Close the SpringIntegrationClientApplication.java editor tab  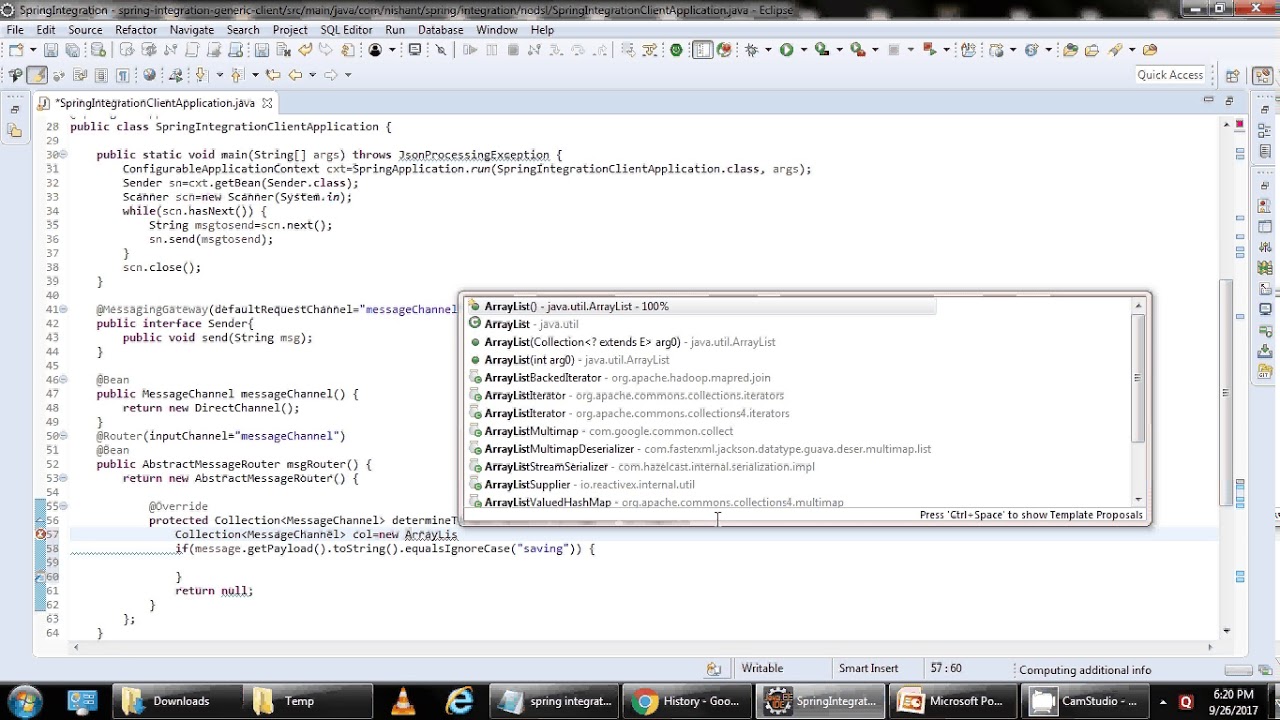pyautogui.click(x=267, y=103)
